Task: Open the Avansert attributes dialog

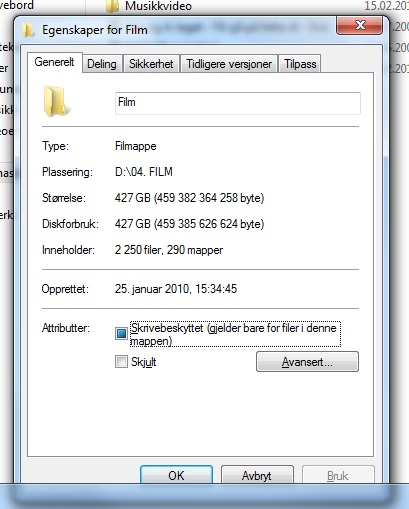Action: [307, 362]
